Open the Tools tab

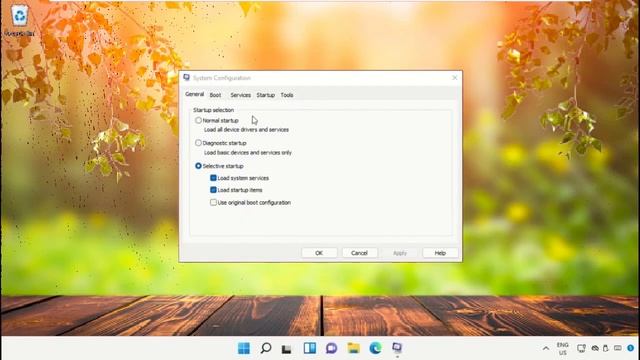[x=287, y=95]
